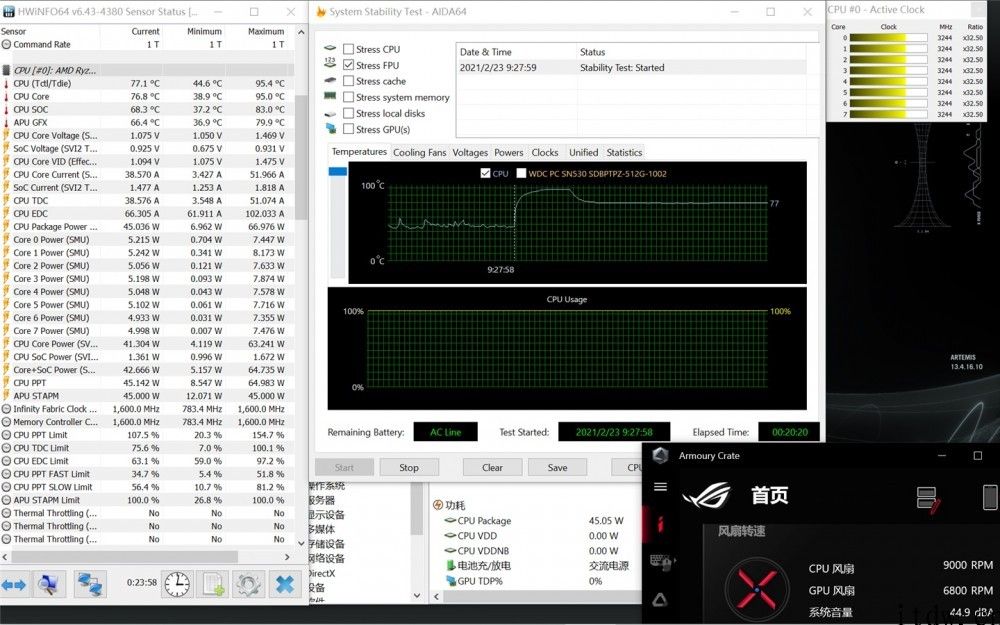The width and height of the screenshot is (1000, 625).
Task: Click the triangle Aura icon in Armoury Crate
Action: [660, 599]
